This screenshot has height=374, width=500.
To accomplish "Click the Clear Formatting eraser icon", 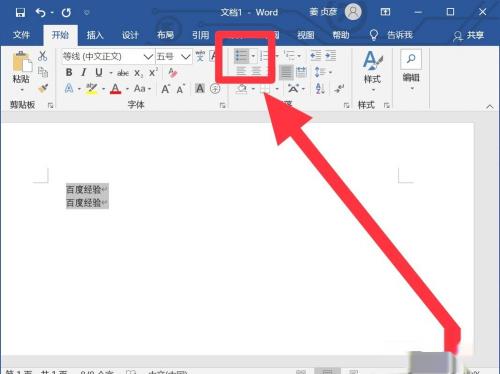I will click(x=172, y=72).
